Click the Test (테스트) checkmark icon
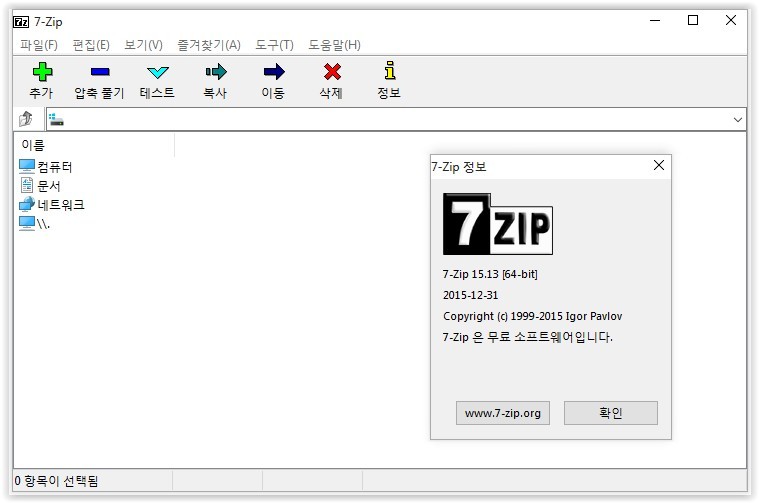Screen dimensions: 759x503 point(157,72)
